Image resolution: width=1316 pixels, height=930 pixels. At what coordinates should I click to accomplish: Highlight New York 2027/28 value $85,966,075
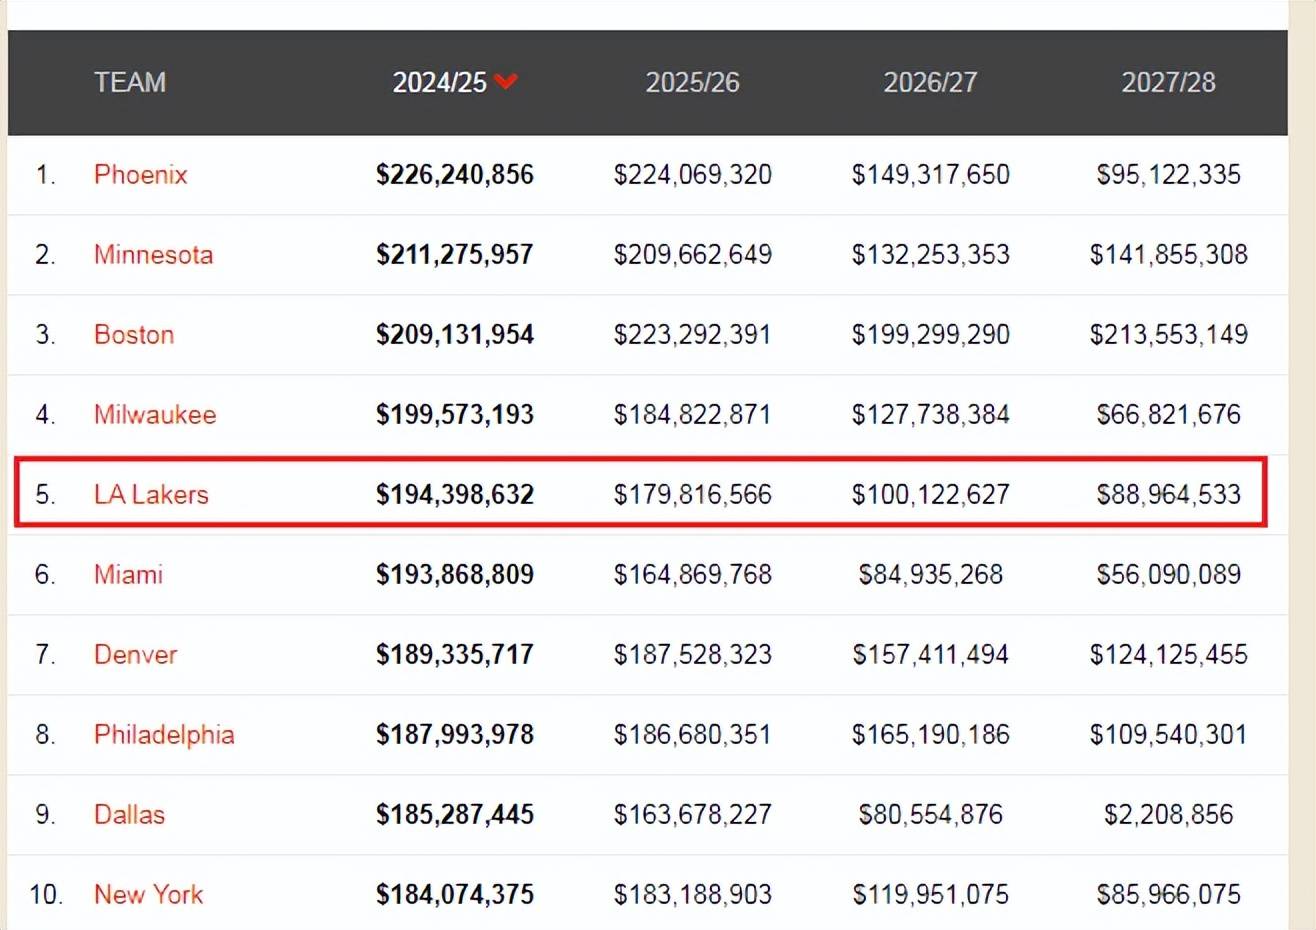tap(1169, 895)
